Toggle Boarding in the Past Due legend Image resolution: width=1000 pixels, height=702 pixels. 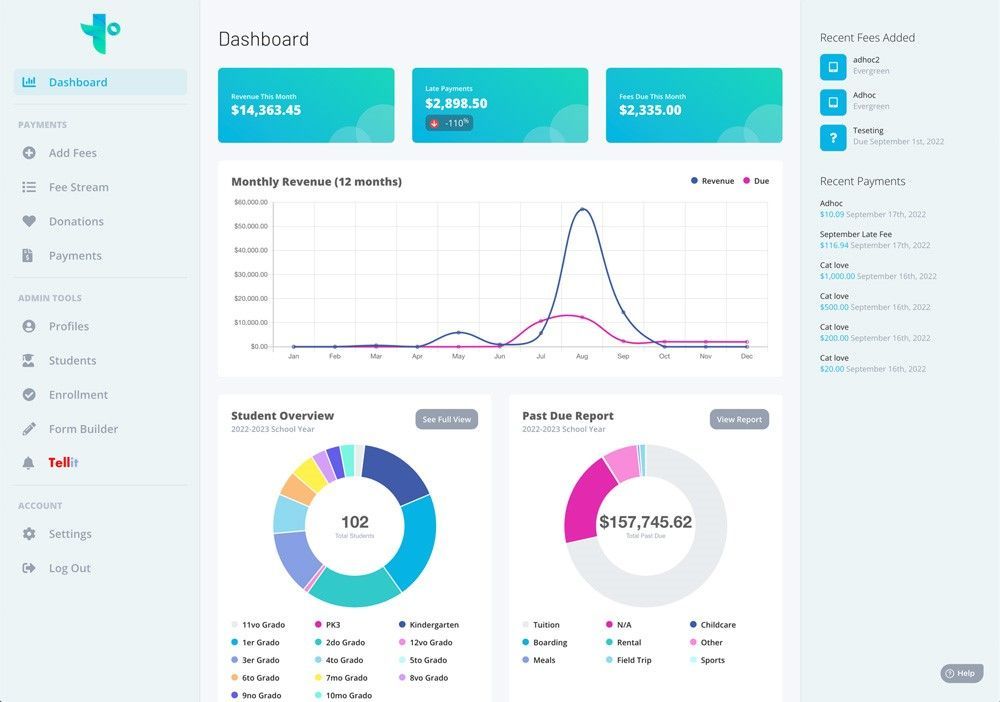(x=545, y=643)
